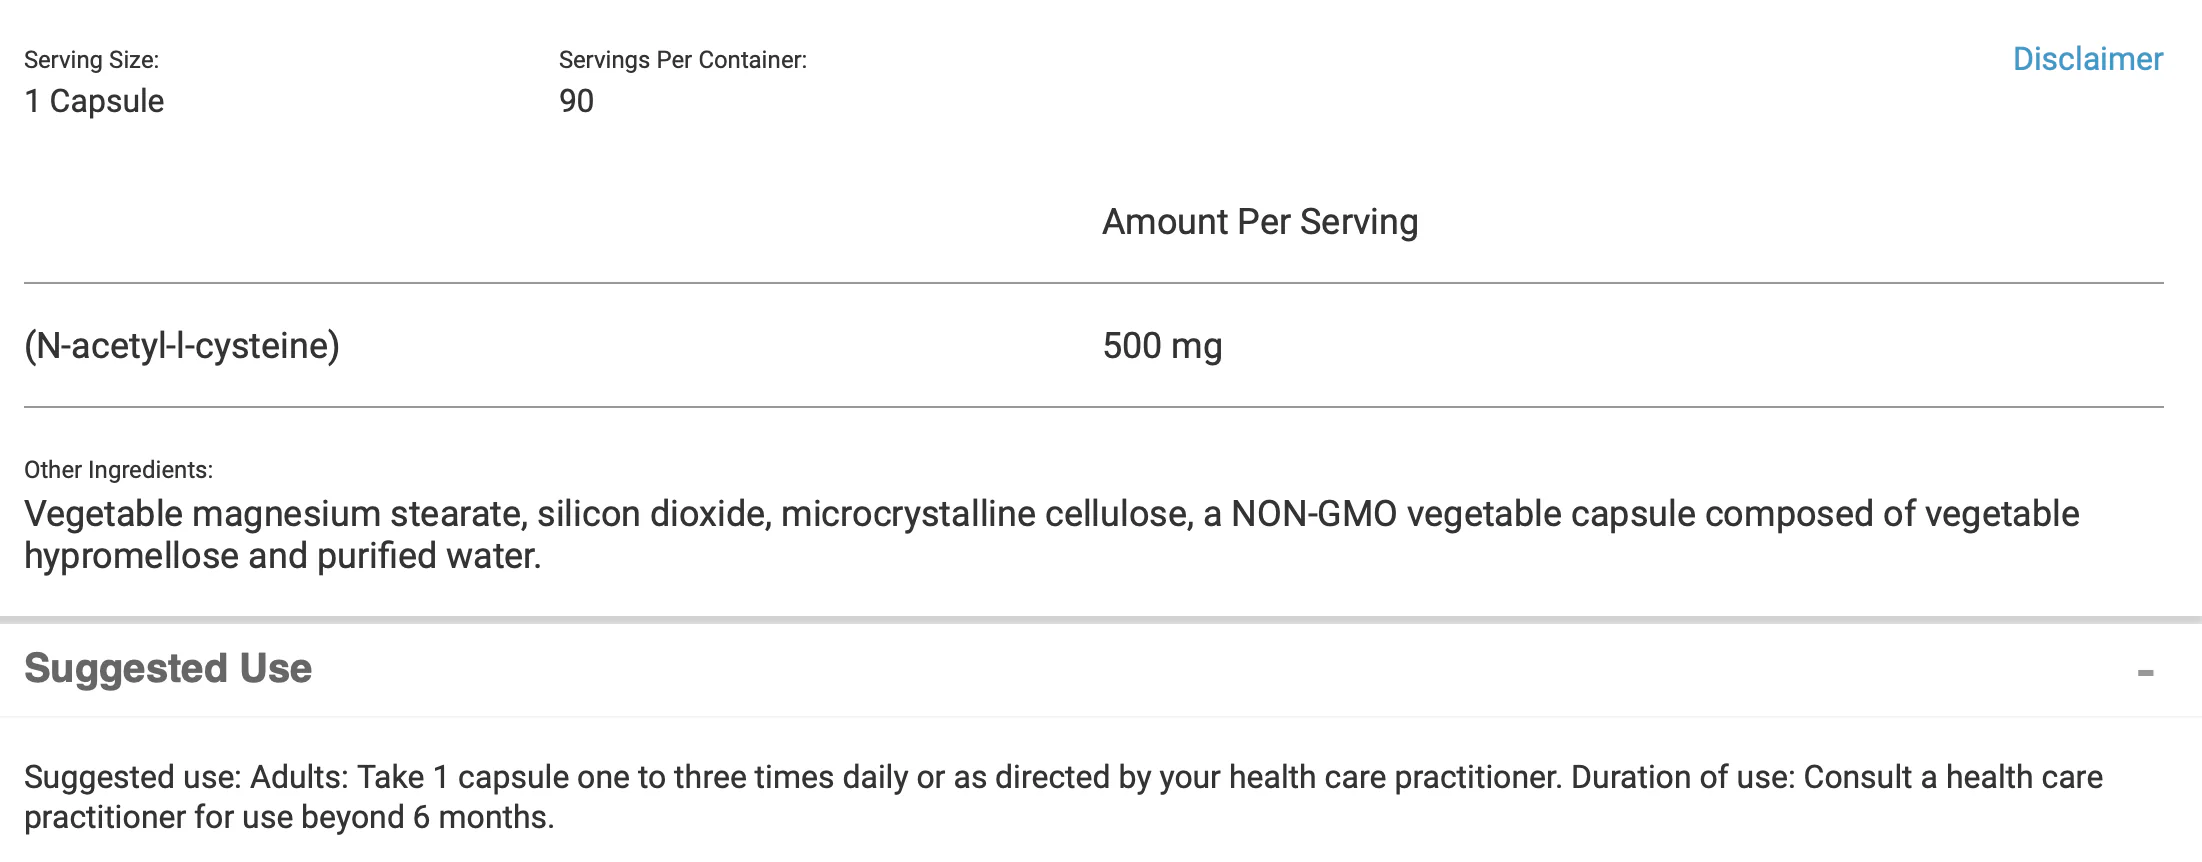2202x862 pixels.
Task: Click the 6 months text
Action: [482, 817]
